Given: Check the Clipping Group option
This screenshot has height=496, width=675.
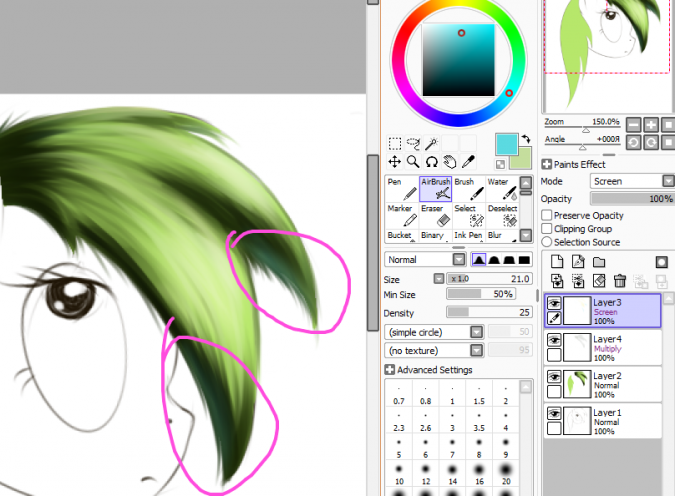Looking at the screenshot, I should (547, 229).
